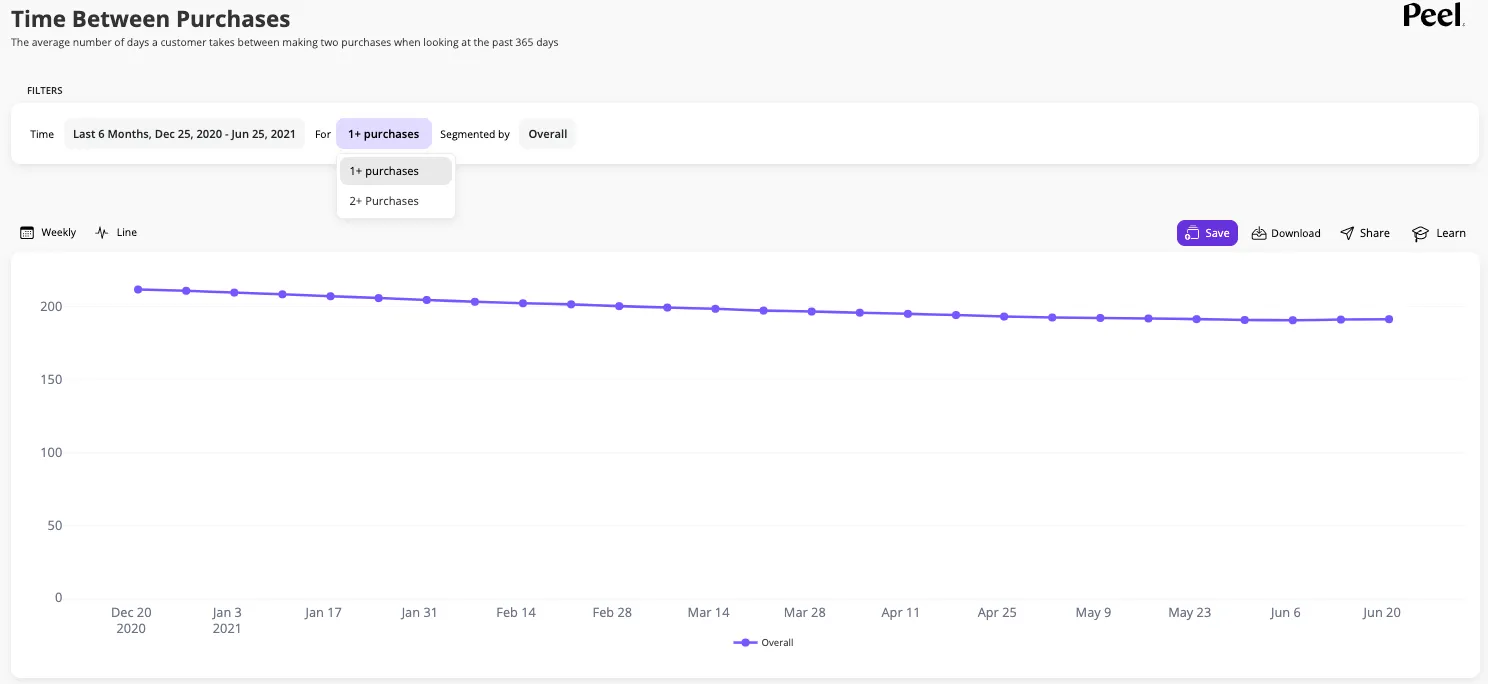Click the Download tray icon
Image resolution: width=1488 pixels, height=684 pixels.
pos(1260,233)
